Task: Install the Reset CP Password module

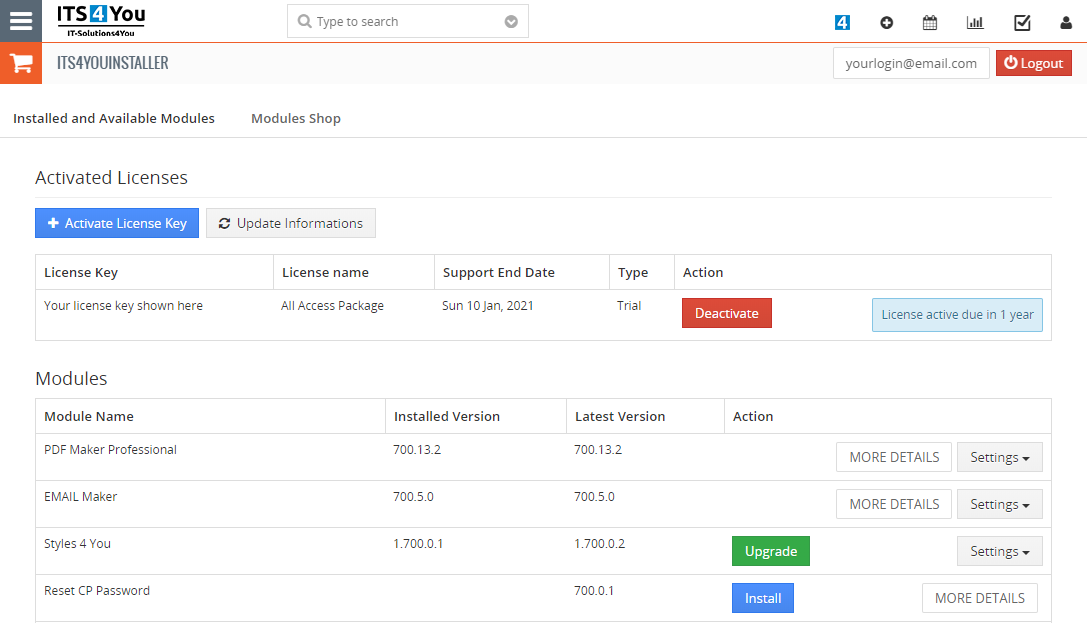Action: pyautogui.click(x=762, y=598)
